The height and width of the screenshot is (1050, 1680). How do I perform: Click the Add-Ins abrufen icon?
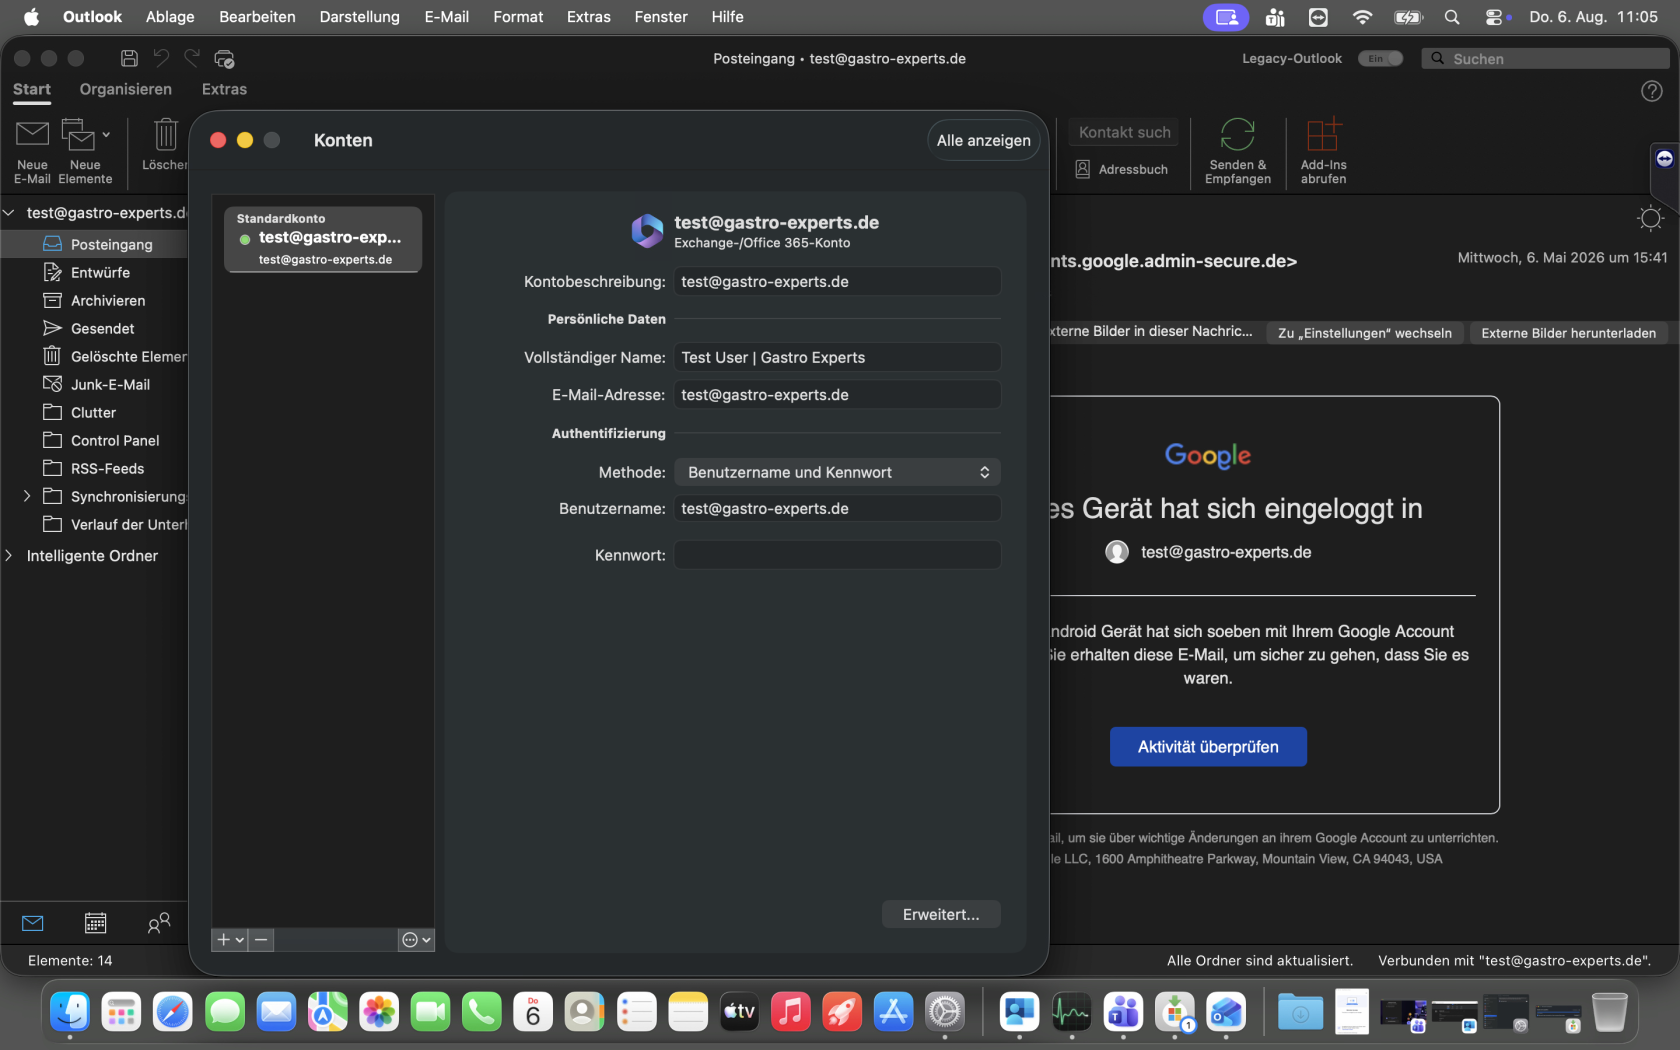1323,134
